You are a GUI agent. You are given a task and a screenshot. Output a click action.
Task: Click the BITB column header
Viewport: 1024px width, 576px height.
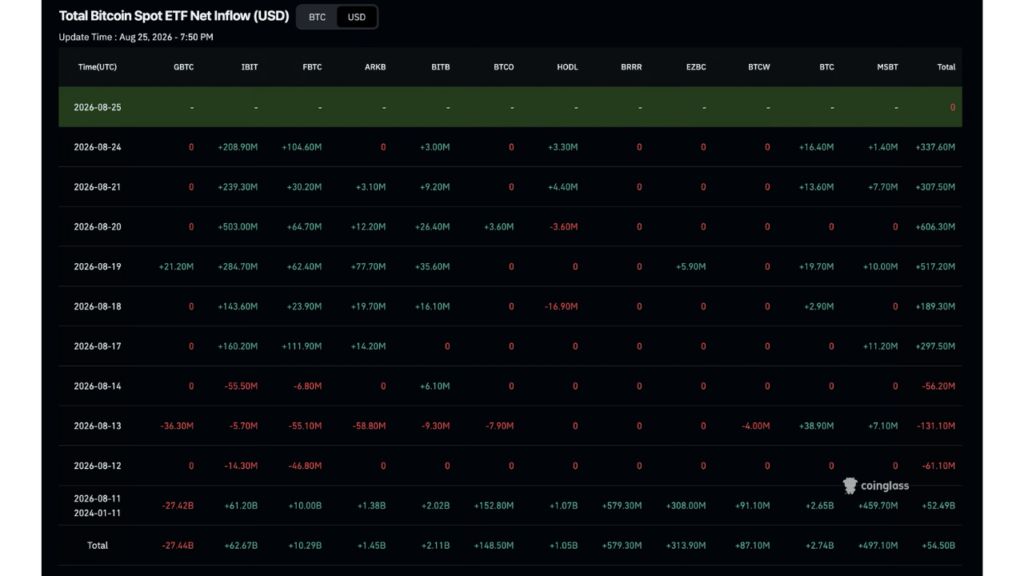[x=441, y=67]
